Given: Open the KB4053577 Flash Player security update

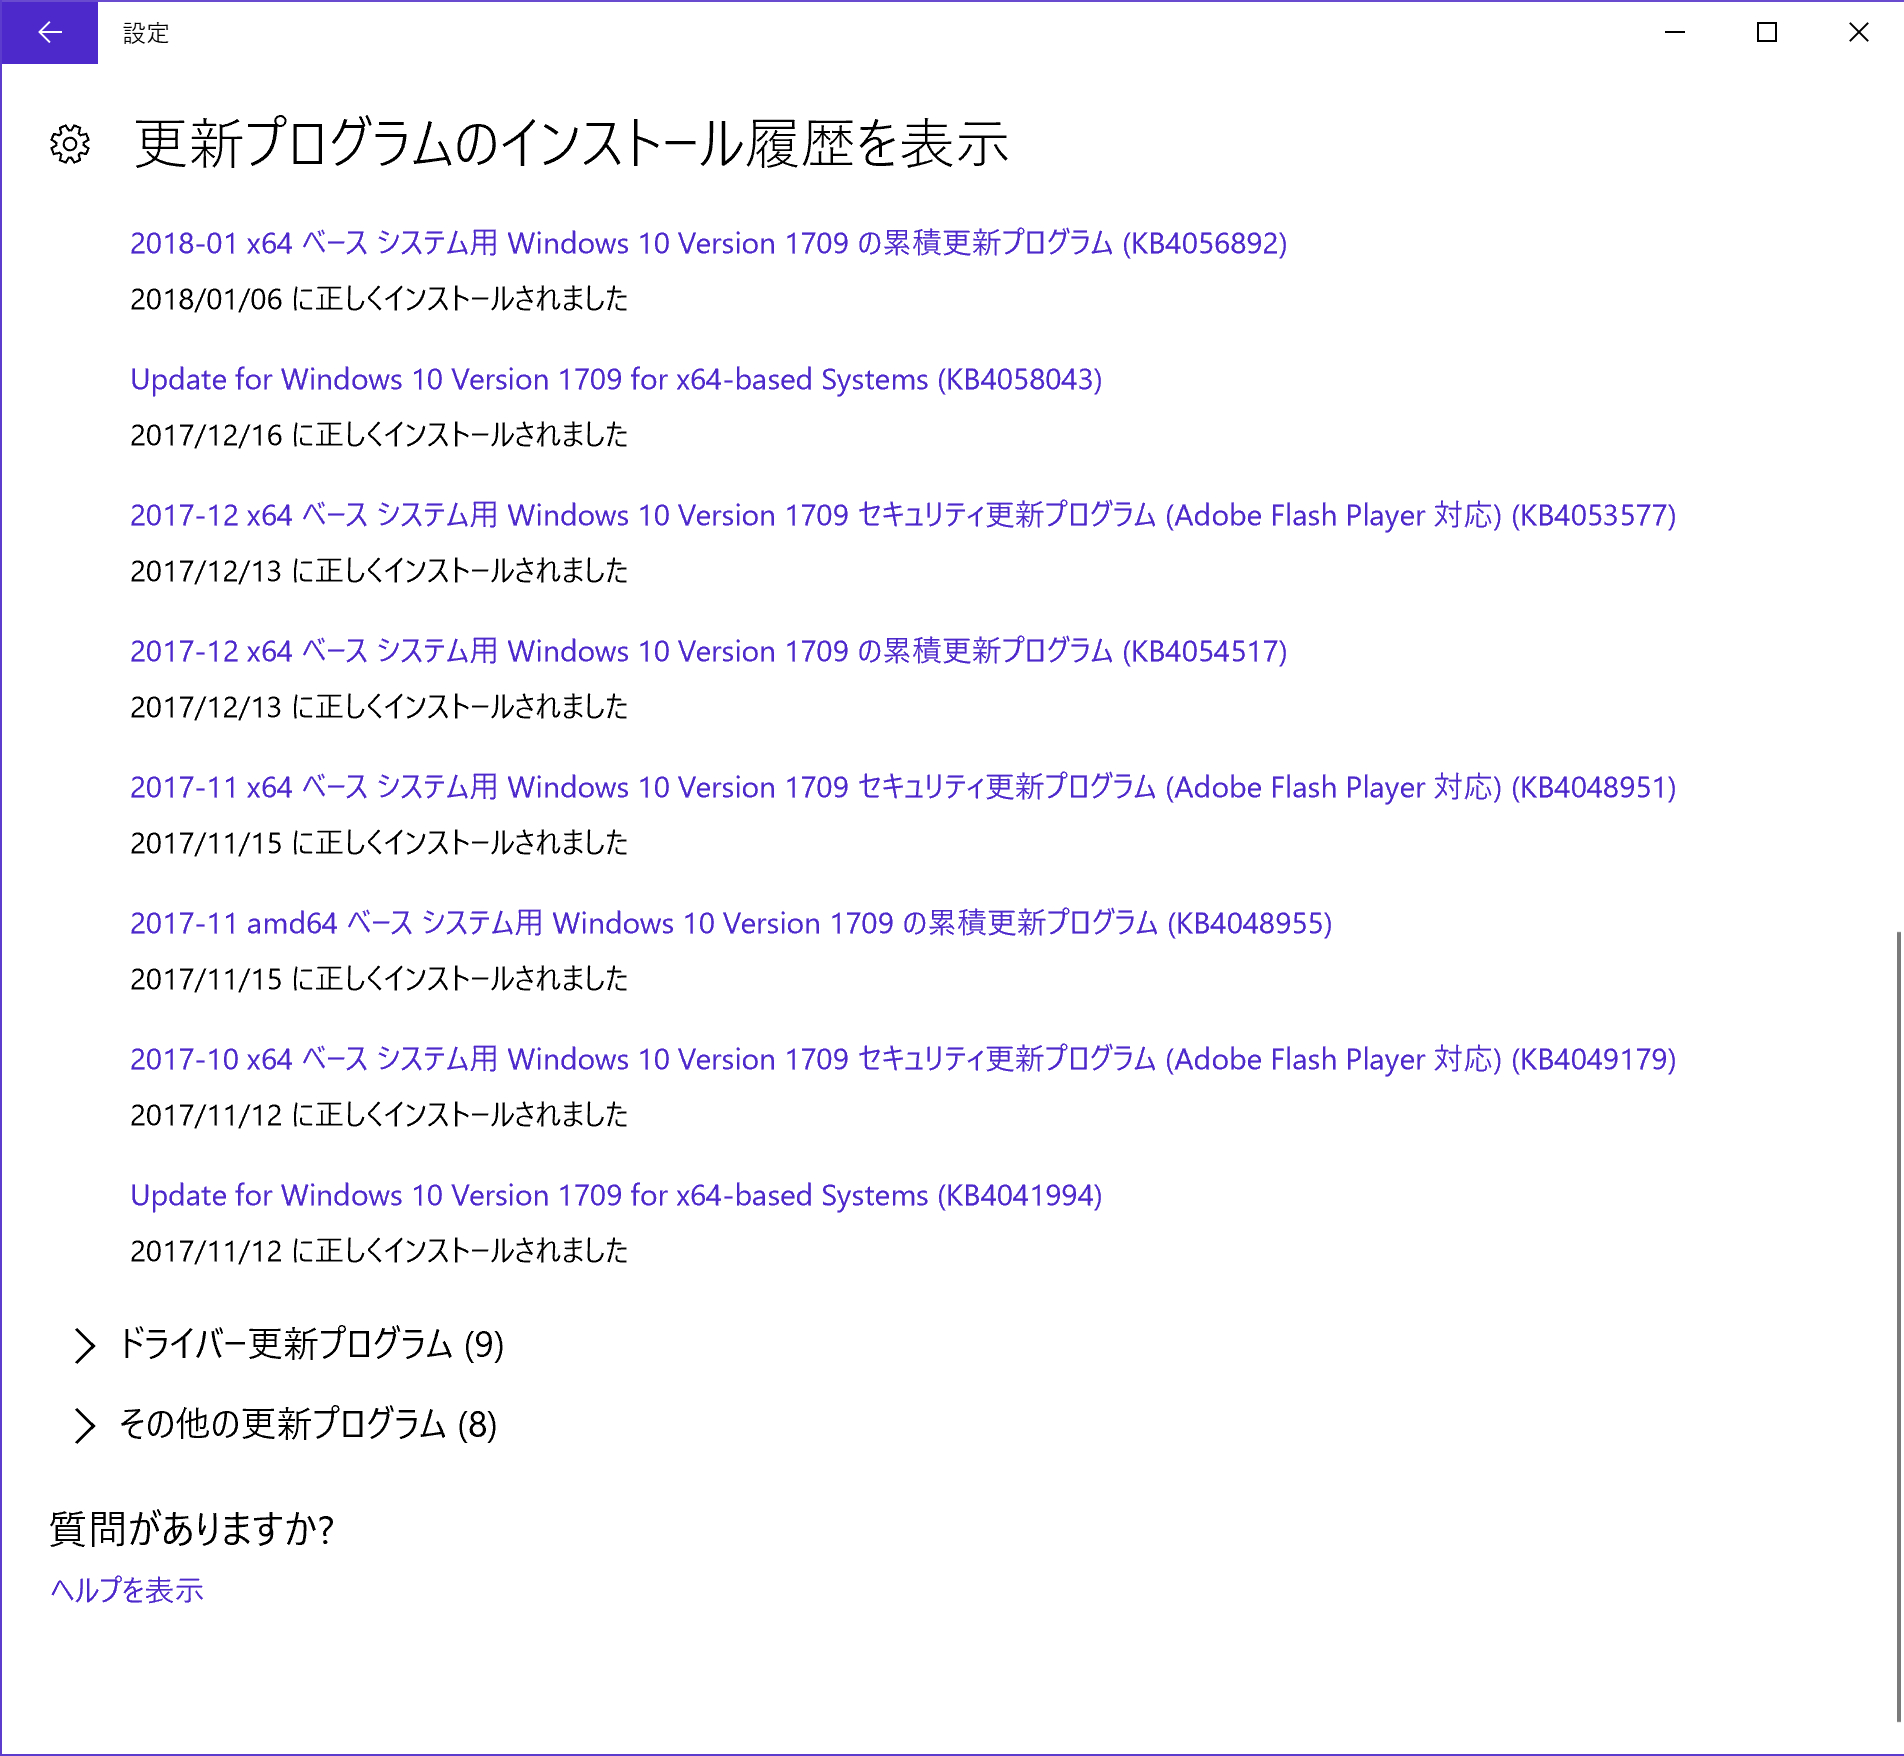Looking at the screenshot, I should coord(903,515).
